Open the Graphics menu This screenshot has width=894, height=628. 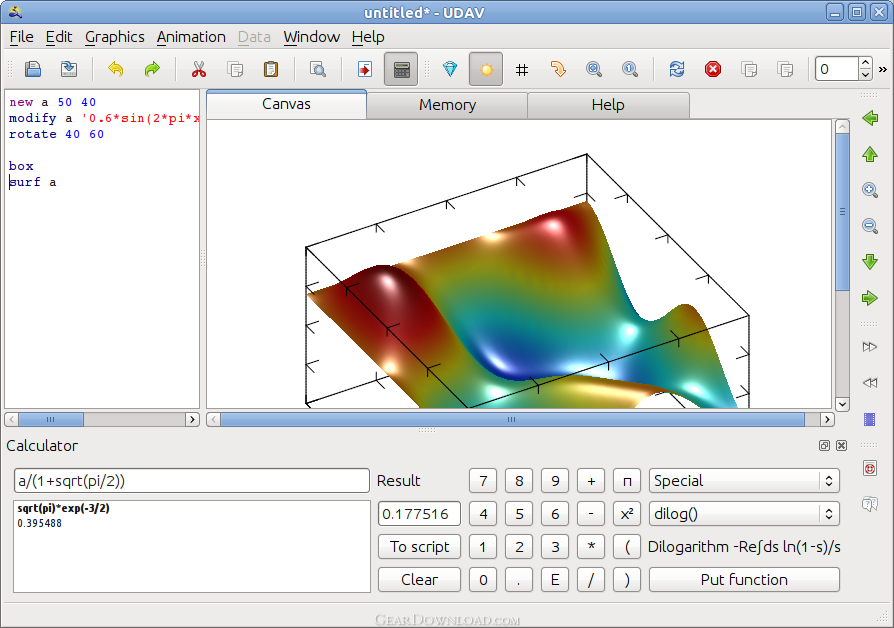click(115, 37)
